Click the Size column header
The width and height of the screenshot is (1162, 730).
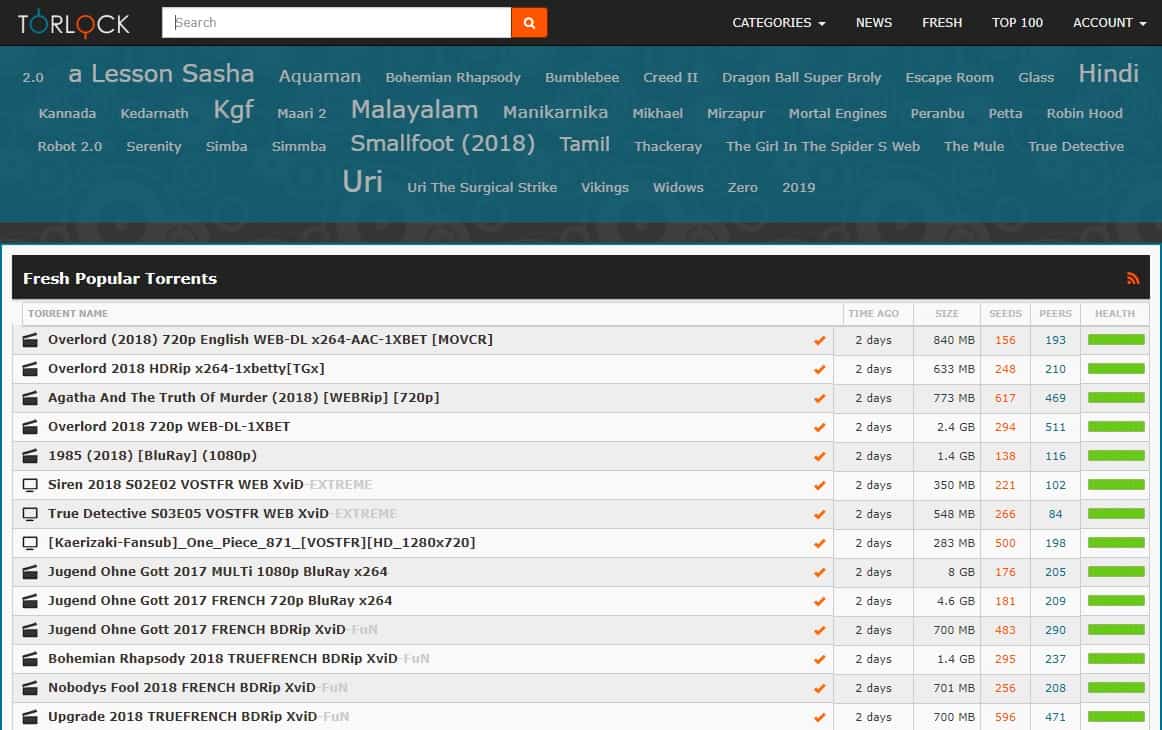point(946,313)
